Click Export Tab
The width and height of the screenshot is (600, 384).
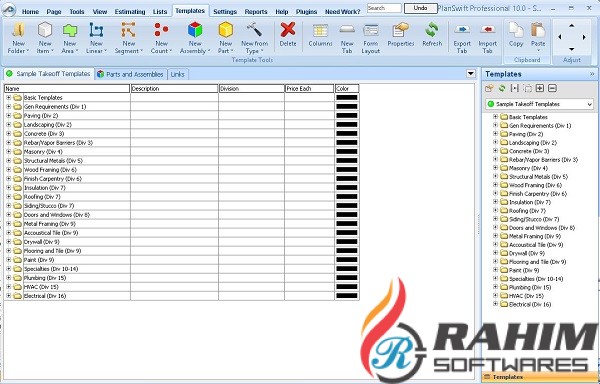[x=462, y=38]
